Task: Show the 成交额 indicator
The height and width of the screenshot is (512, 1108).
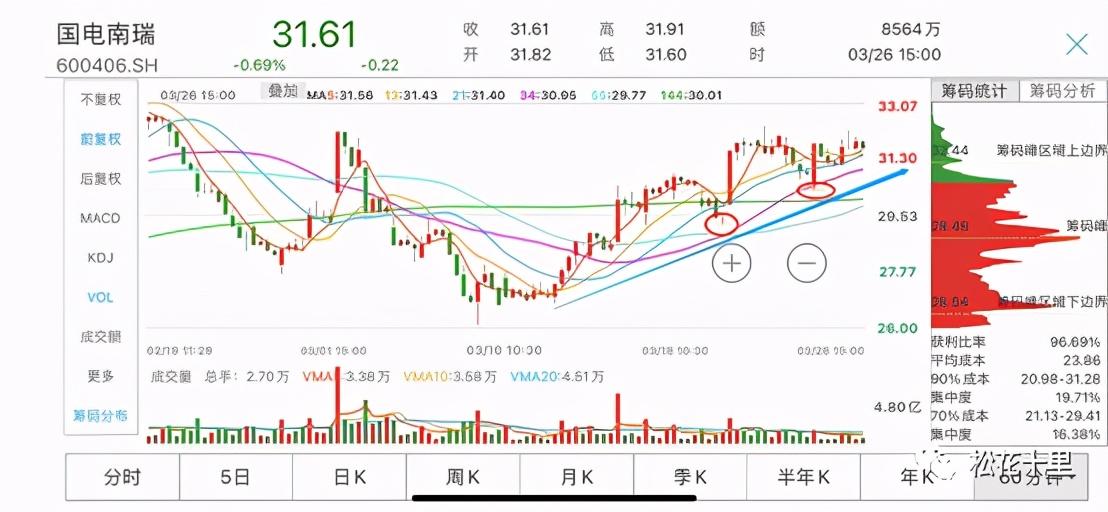Action: [x=101, y=337]
